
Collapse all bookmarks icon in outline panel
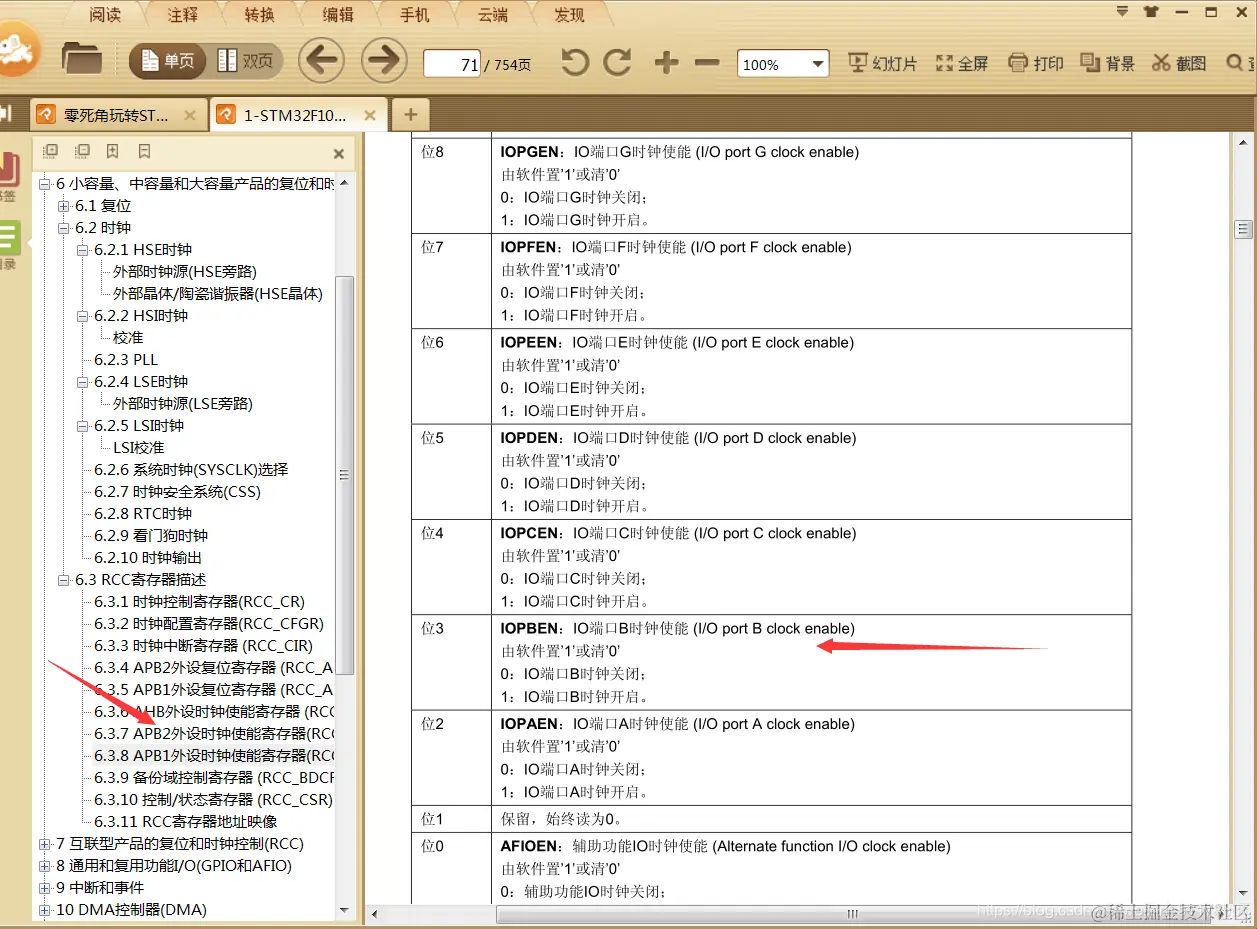point(82,152)
